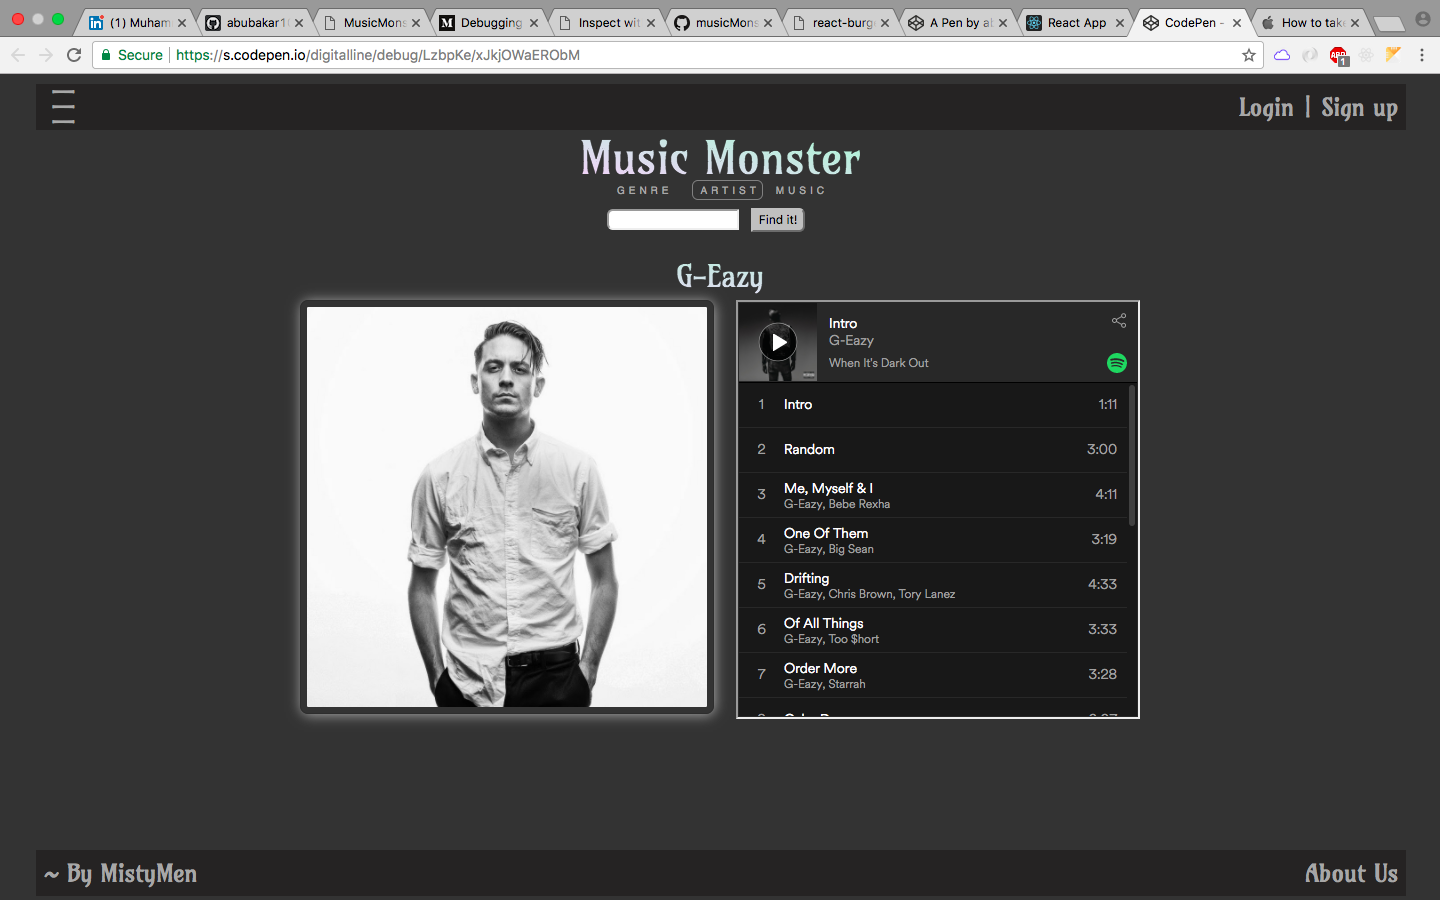Switch to the Debugging tab
The image size is (1440, 900).
click(x=490, y=23)
